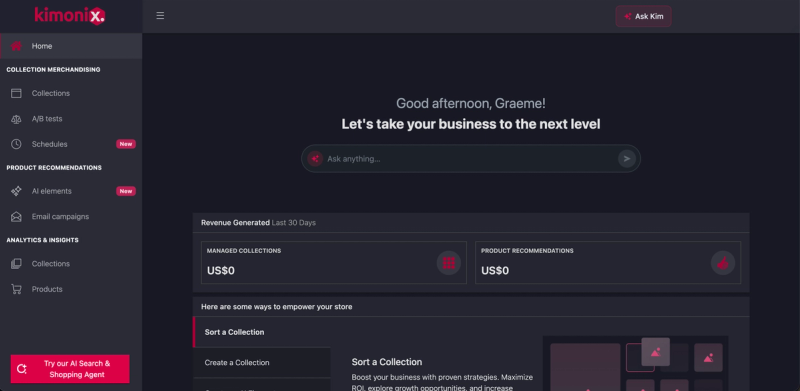This screenshot has height=391, width=800.
Task: Click the 'PRODUCT RECOMMENDATIONS' sidebar section header
Action: click(x=54, y=167)
